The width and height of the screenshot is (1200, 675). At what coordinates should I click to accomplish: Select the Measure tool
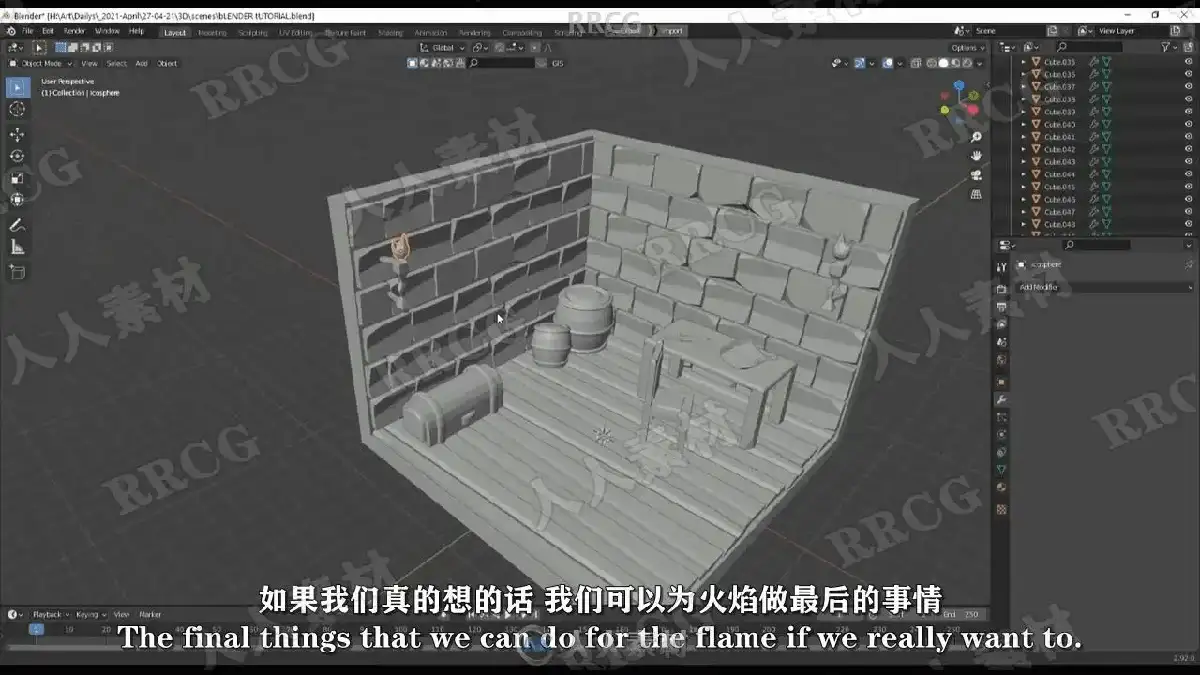pos(17,247)
